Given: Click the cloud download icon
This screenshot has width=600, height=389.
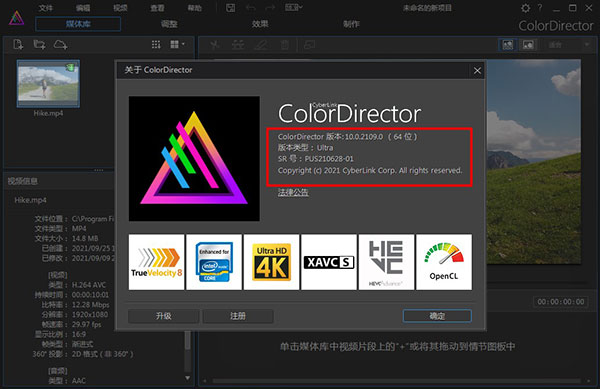Looking at the screenshot, I should [60, 45].
